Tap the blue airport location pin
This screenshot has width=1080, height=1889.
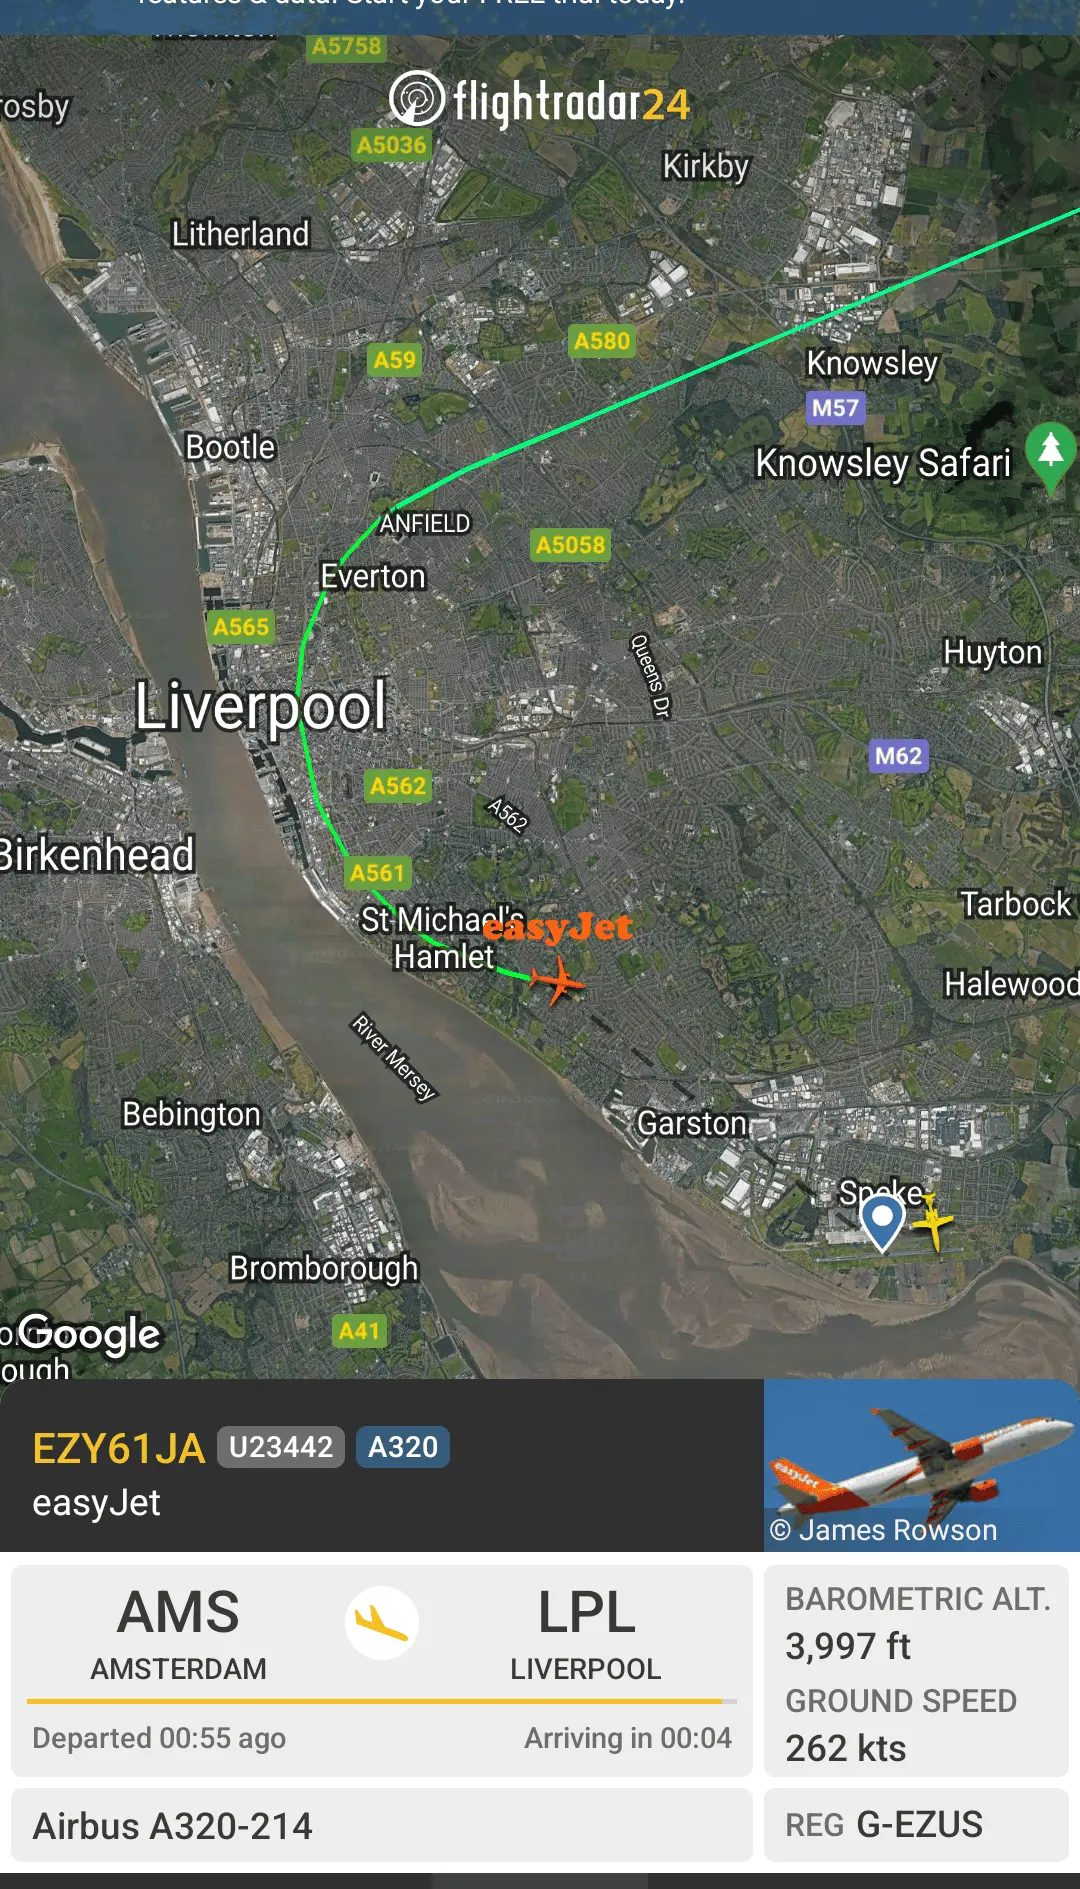[883, 1224]
